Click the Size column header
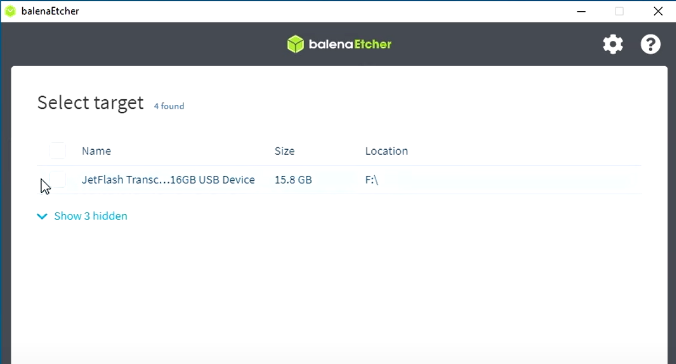This screenshot has width=676, height=364. click(285, 151)
